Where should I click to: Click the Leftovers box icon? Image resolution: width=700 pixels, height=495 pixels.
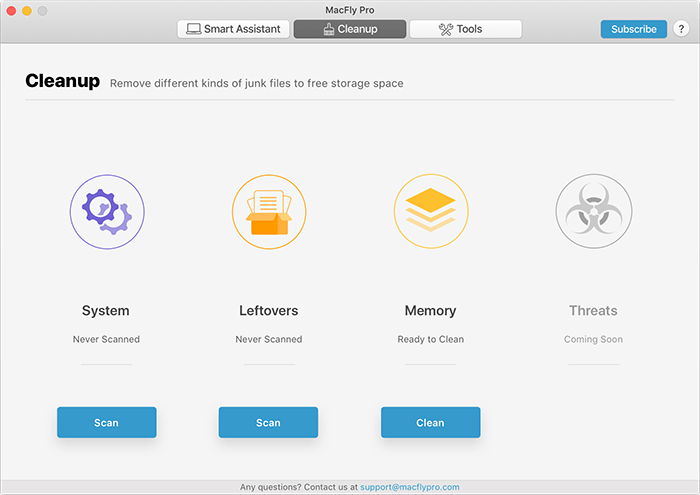coord(269,212)
